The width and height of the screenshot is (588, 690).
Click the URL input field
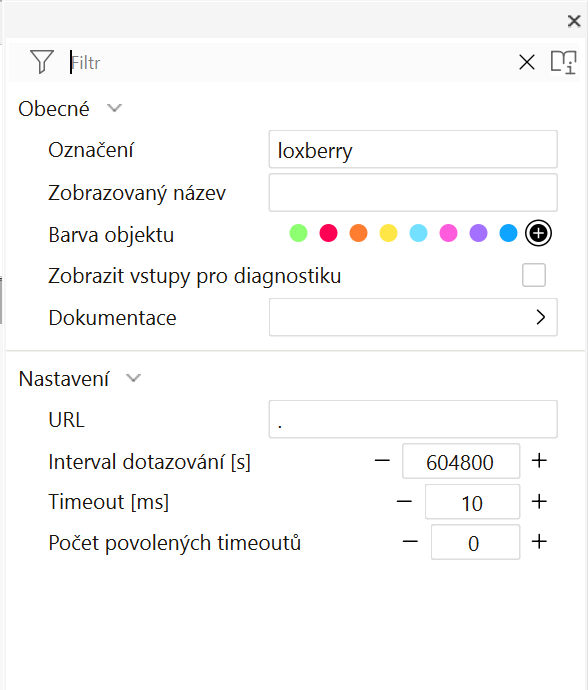(x=413, y=419)
